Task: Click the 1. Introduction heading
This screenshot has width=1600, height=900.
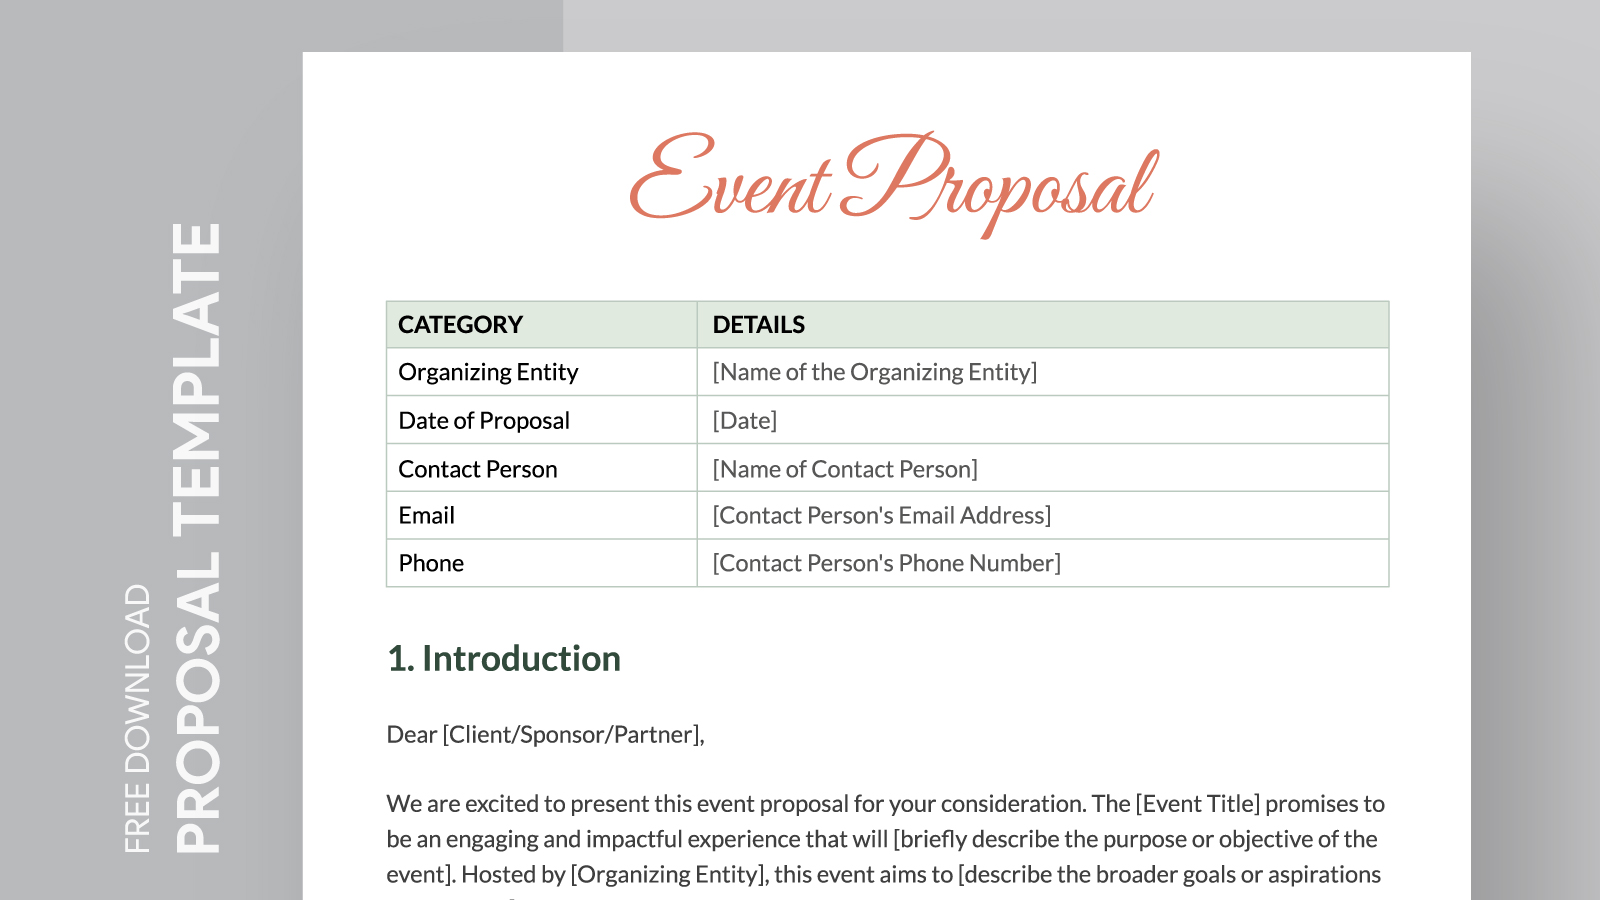Action: coord(503,659)
